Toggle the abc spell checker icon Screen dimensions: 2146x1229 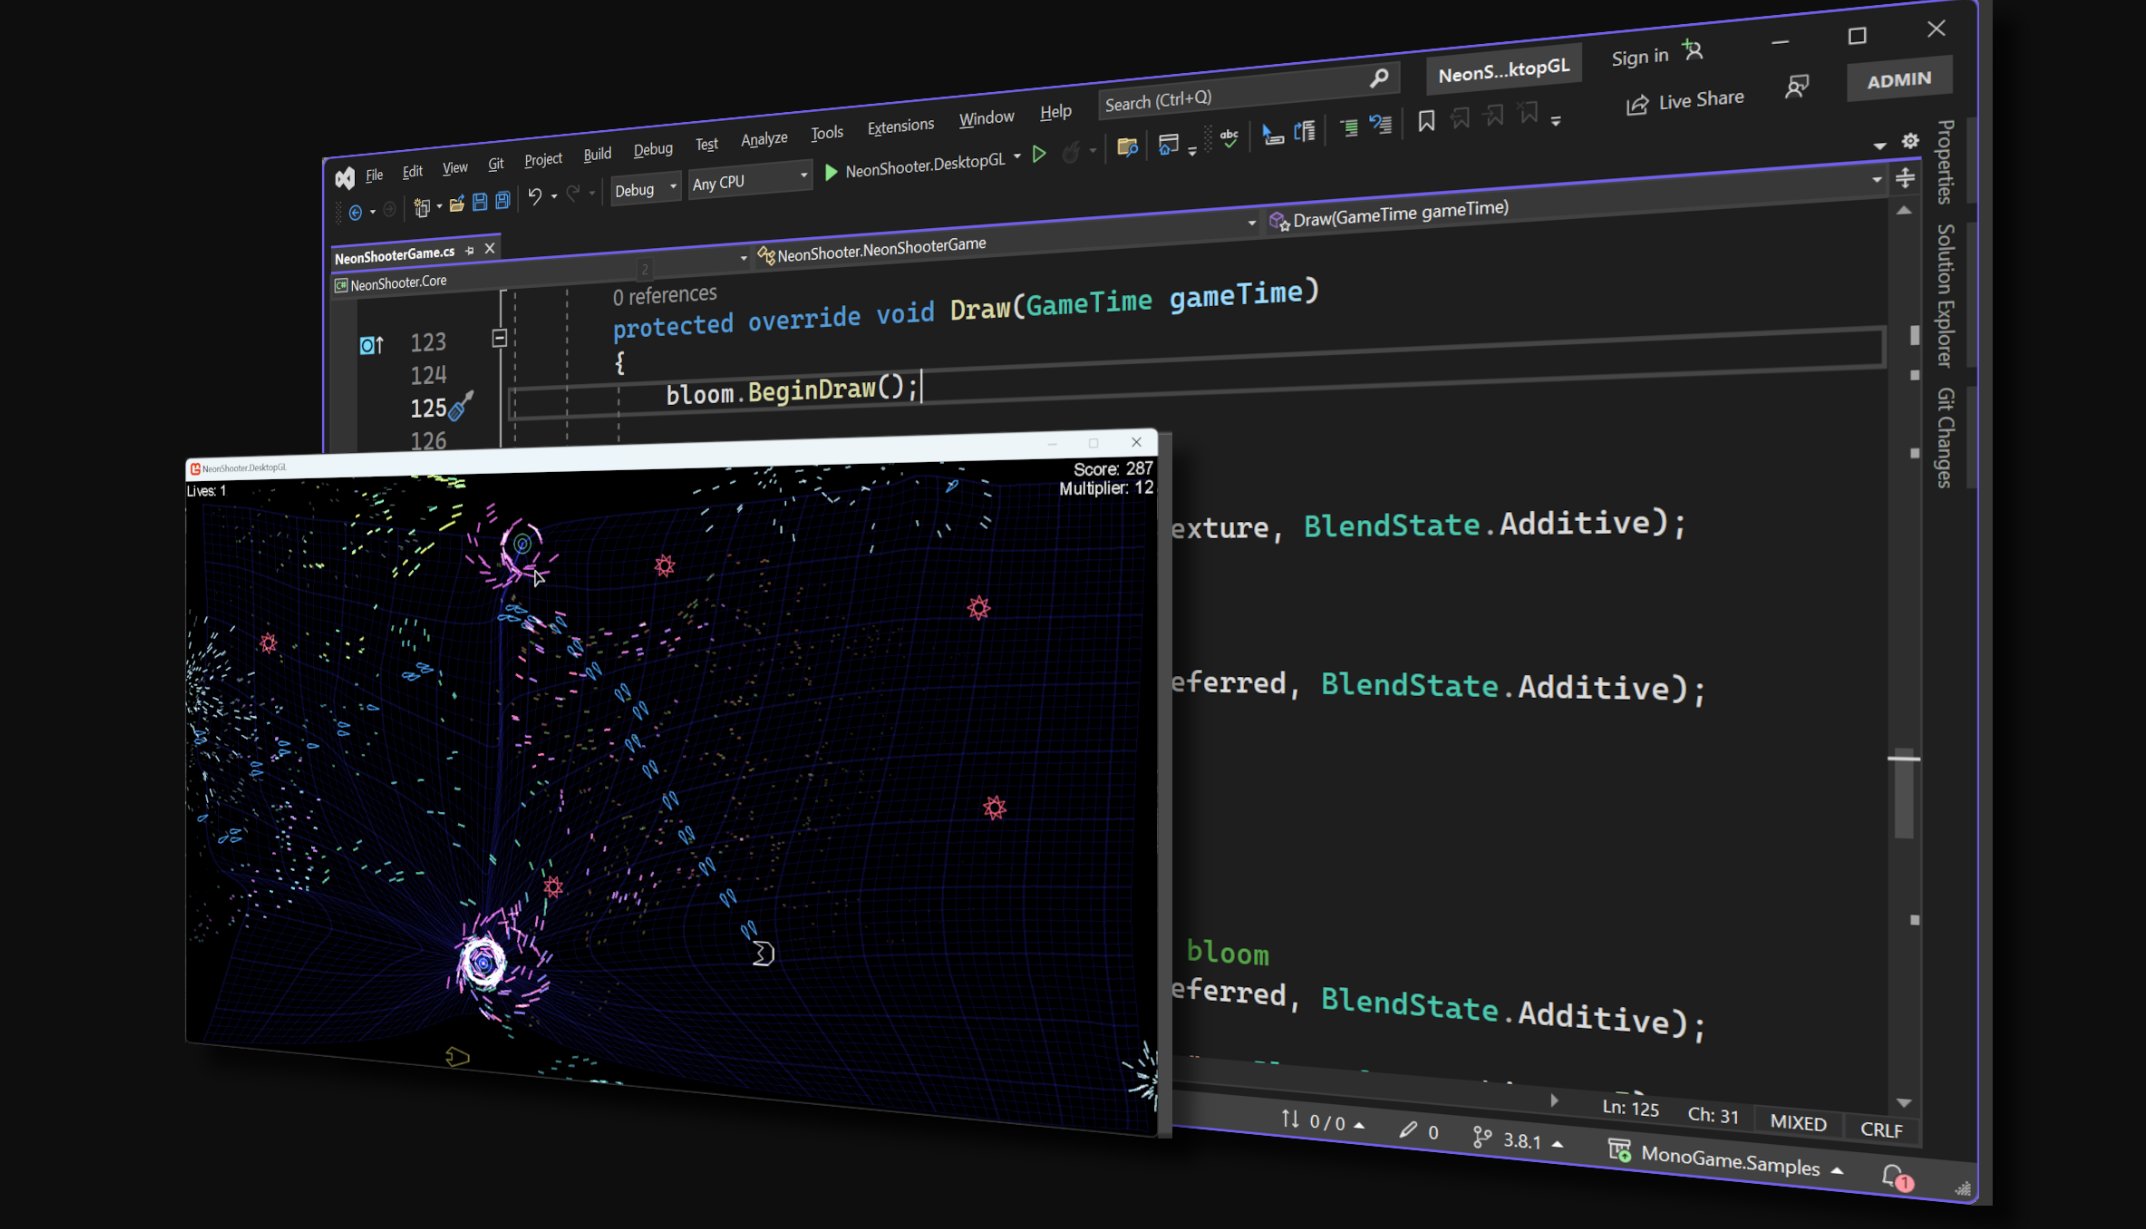[1229, 138]
